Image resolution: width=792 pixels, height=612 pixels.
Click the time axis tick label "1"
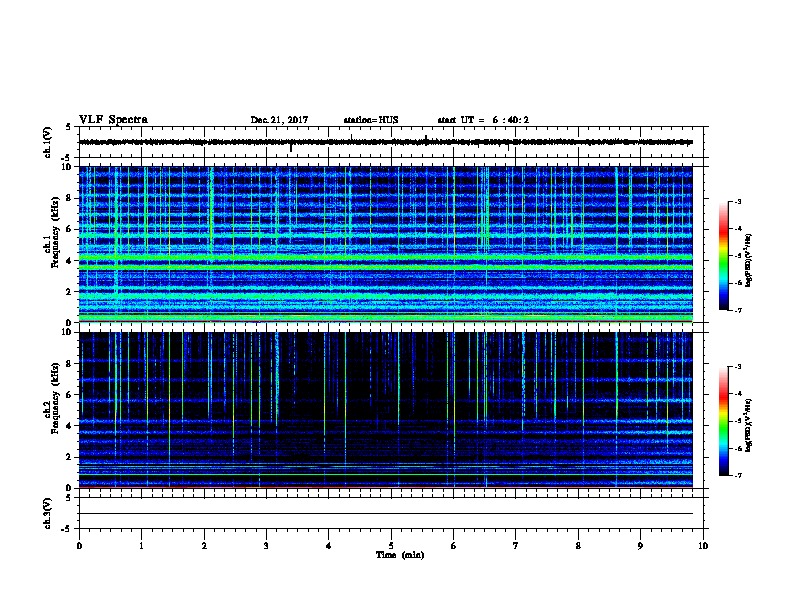point(141,546)
